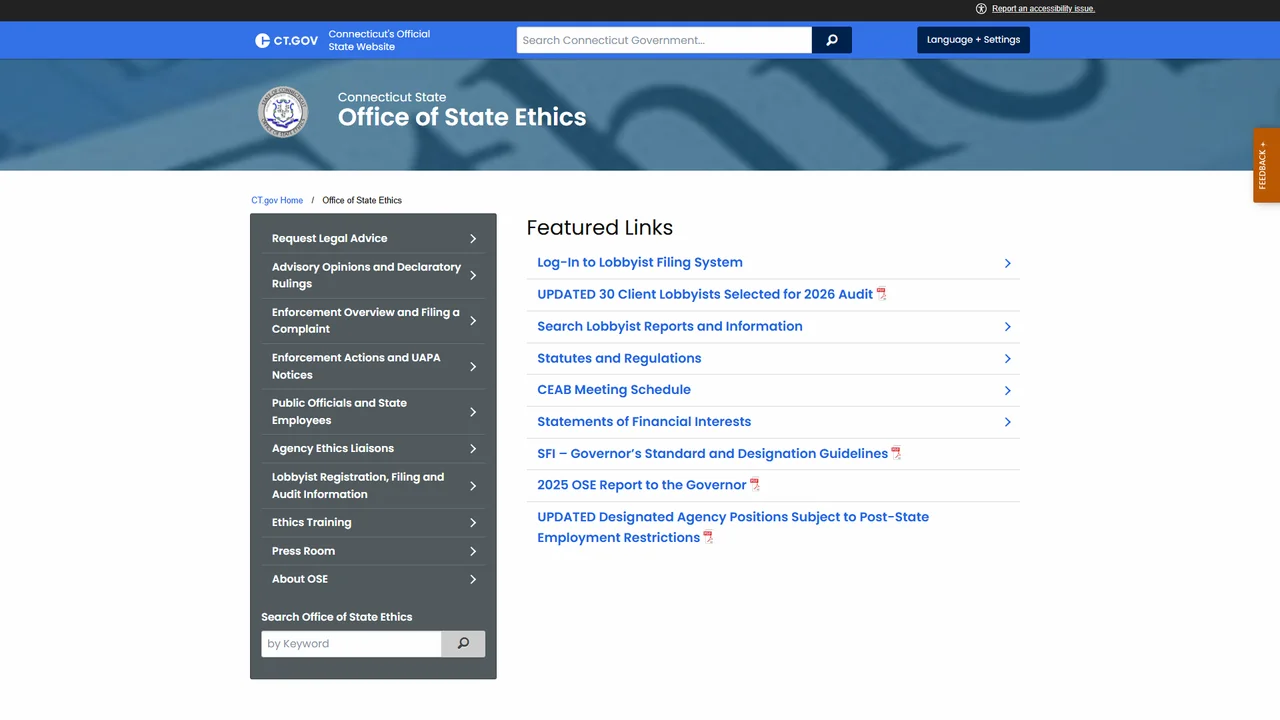
Task: Open UPDATED Designated Agency Positions link
Action: coord(733,527)
